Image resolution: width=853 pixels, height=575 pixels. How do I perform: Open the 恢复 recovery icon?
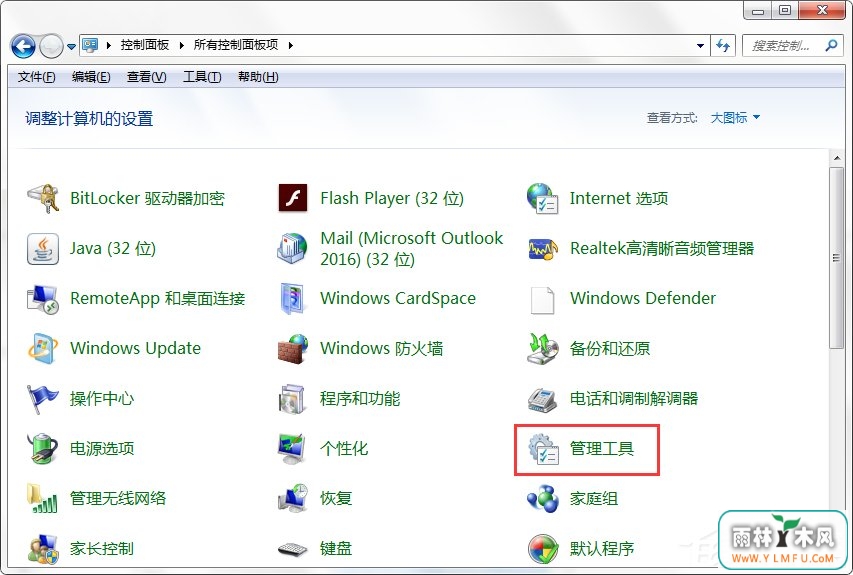pos(293,498)
